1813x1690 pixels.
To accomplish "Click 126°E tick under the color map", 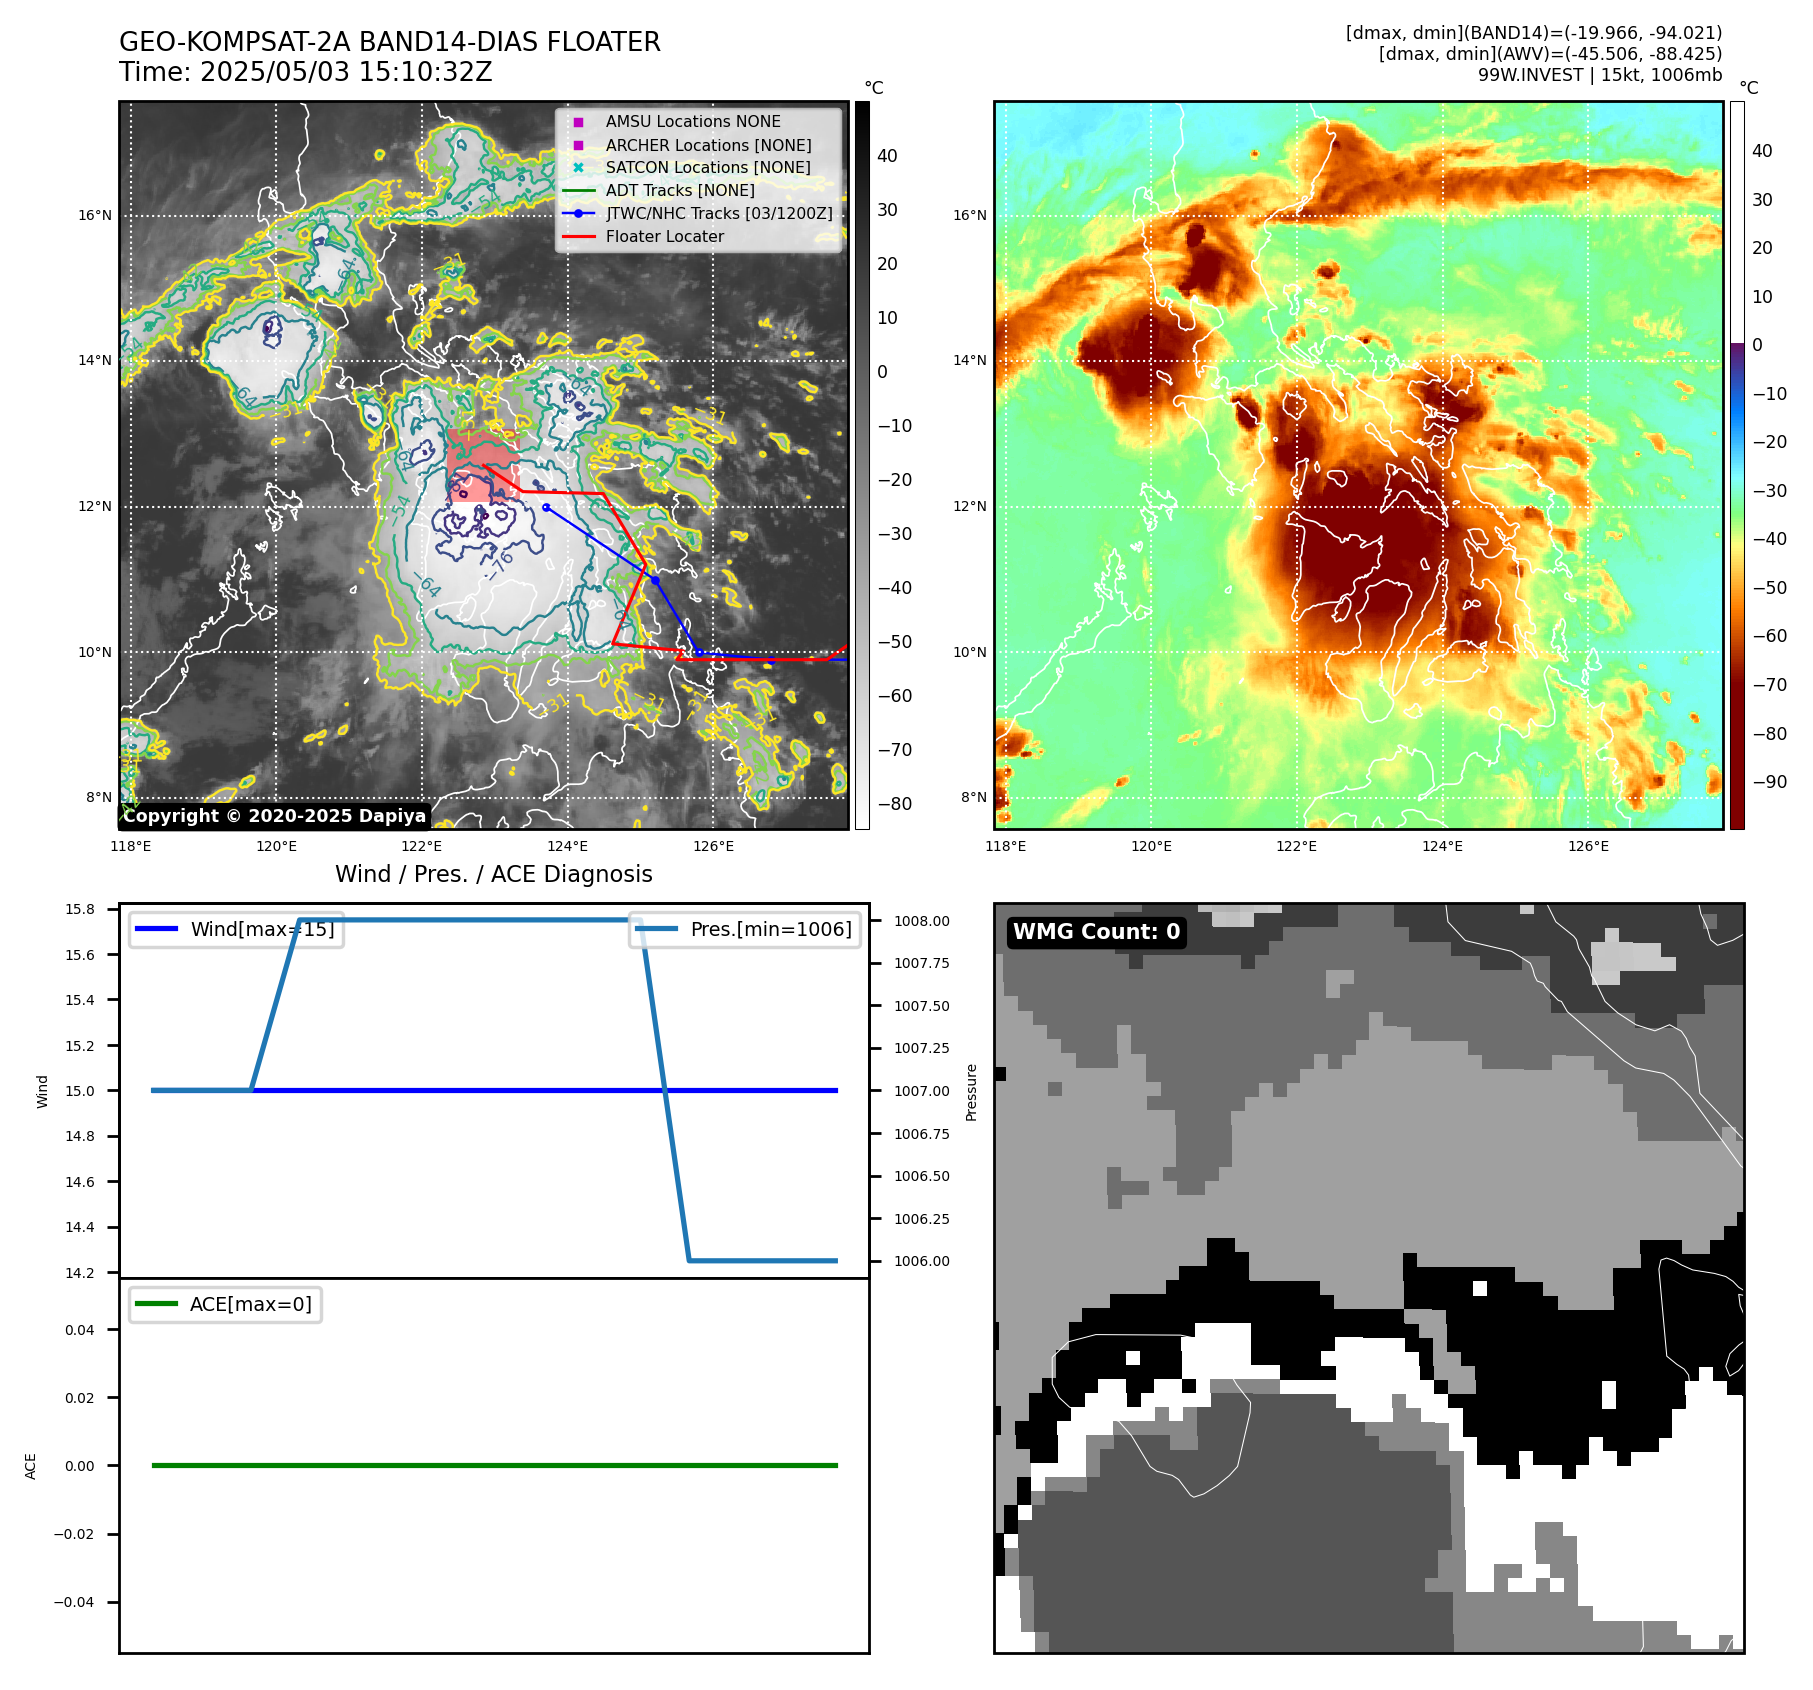I will [1589, 846].
